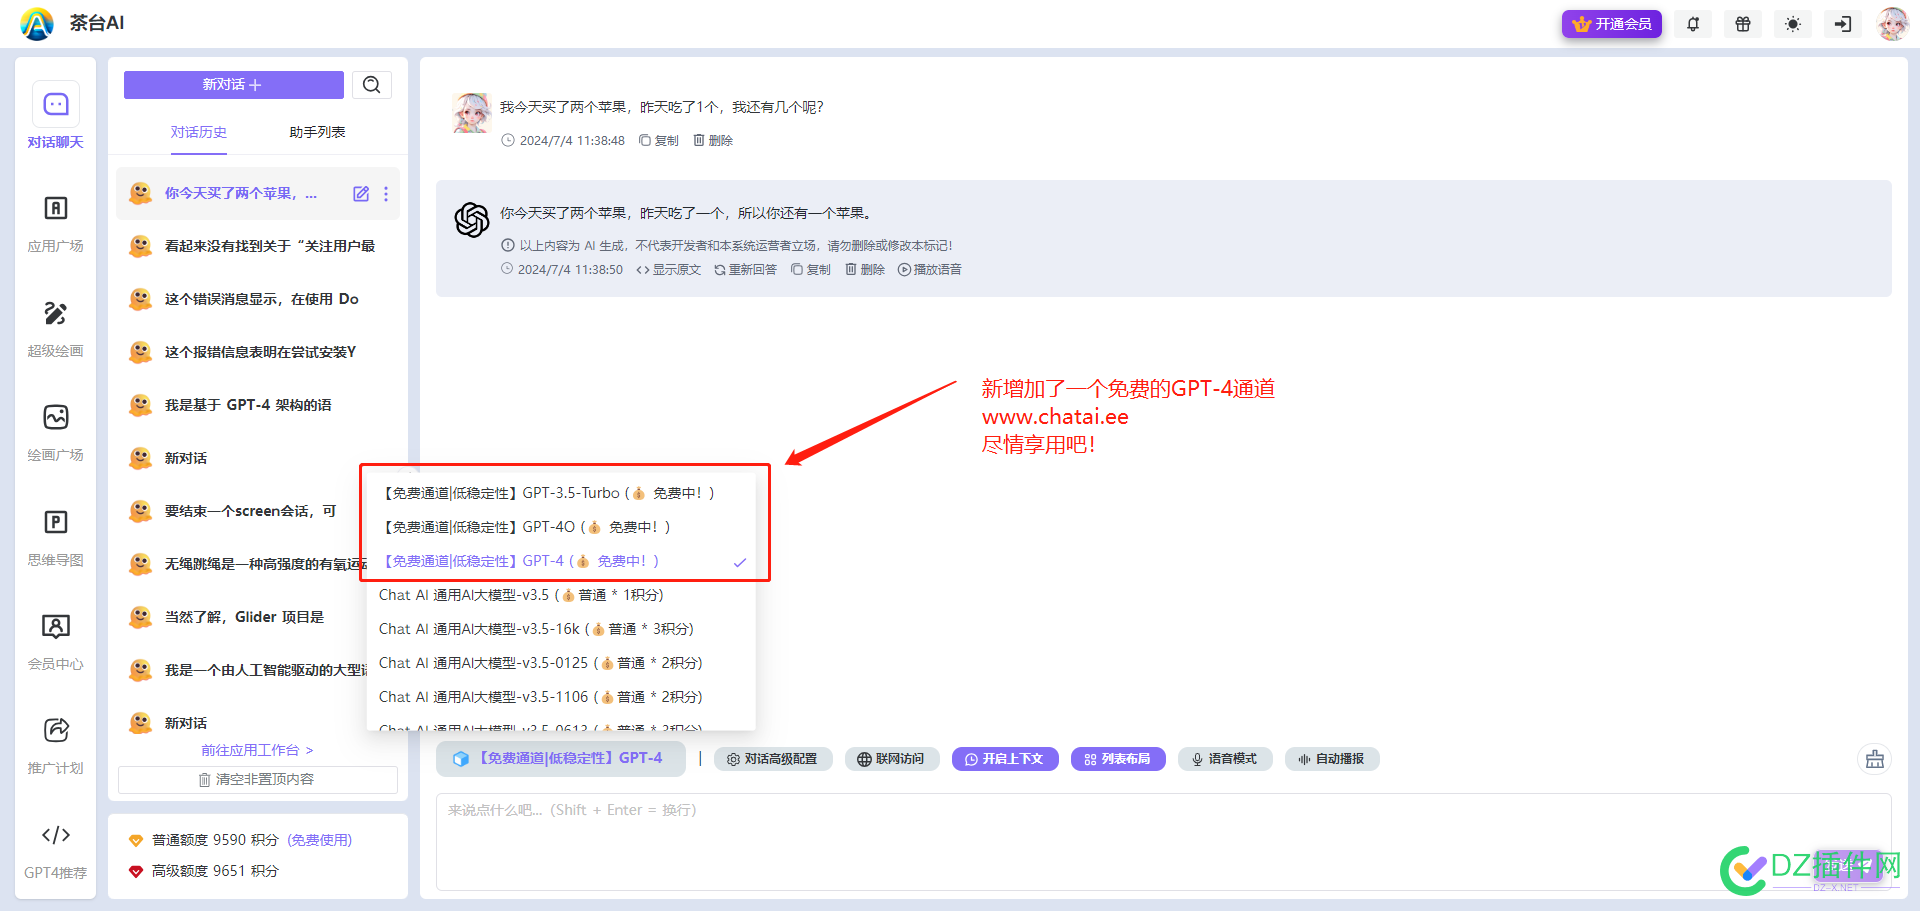Click 高级额度 9651 积分 text
The image size is (1920, 911).
tap(215, 871)
